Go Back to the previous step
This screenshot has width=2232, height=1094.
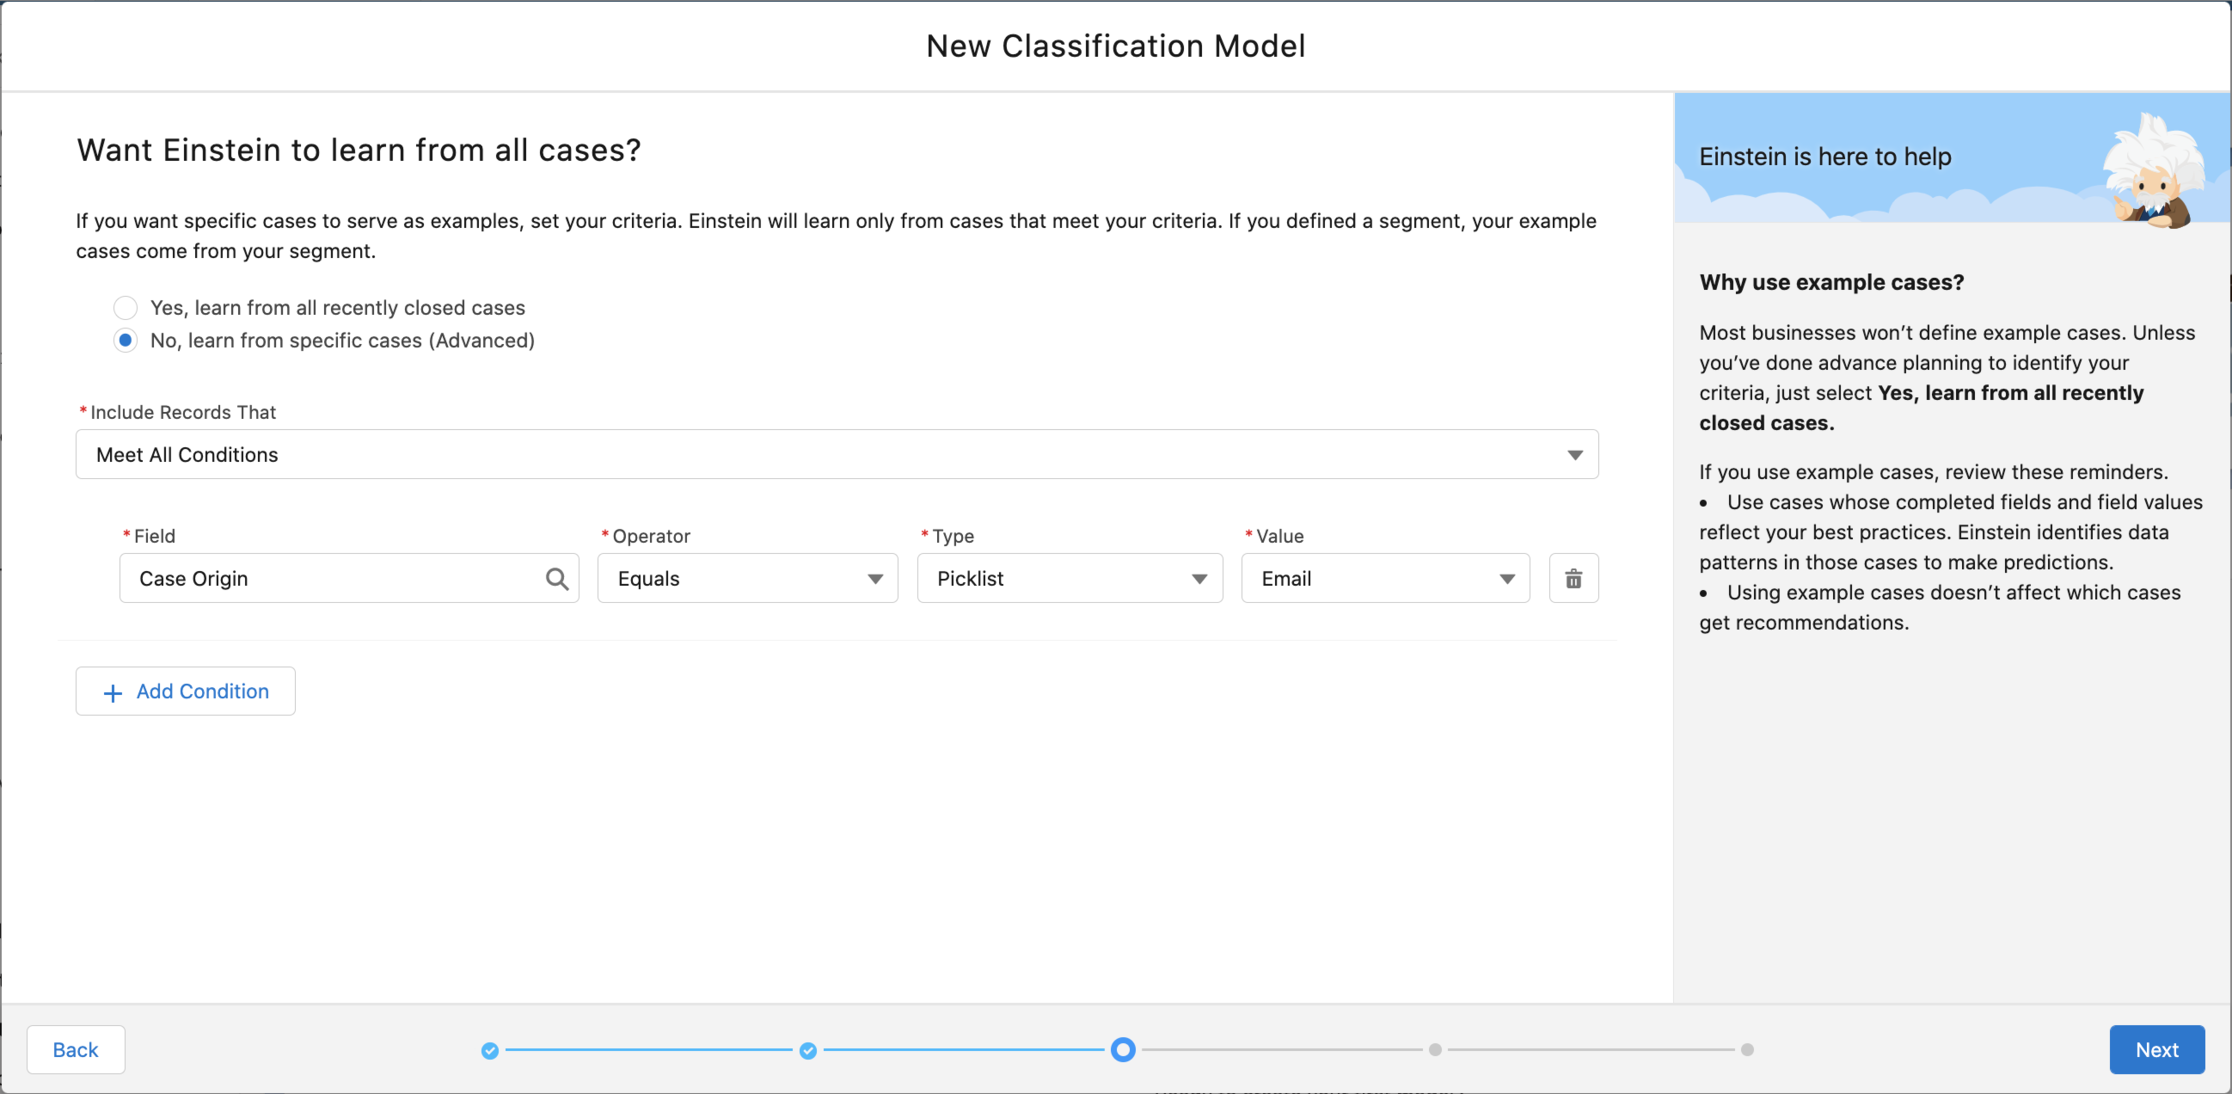[76, 1049]
